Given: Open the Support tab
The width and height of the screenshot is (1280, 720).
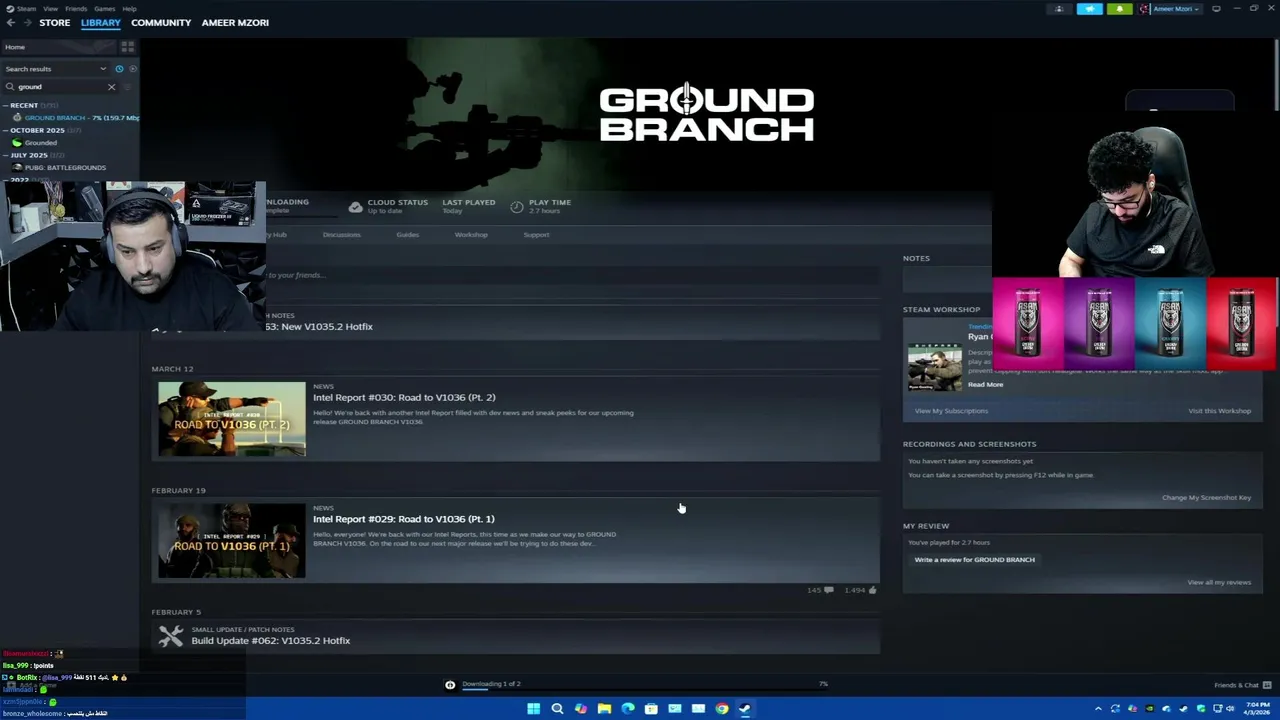Looking at the screenshot, I should coord(536,235).
